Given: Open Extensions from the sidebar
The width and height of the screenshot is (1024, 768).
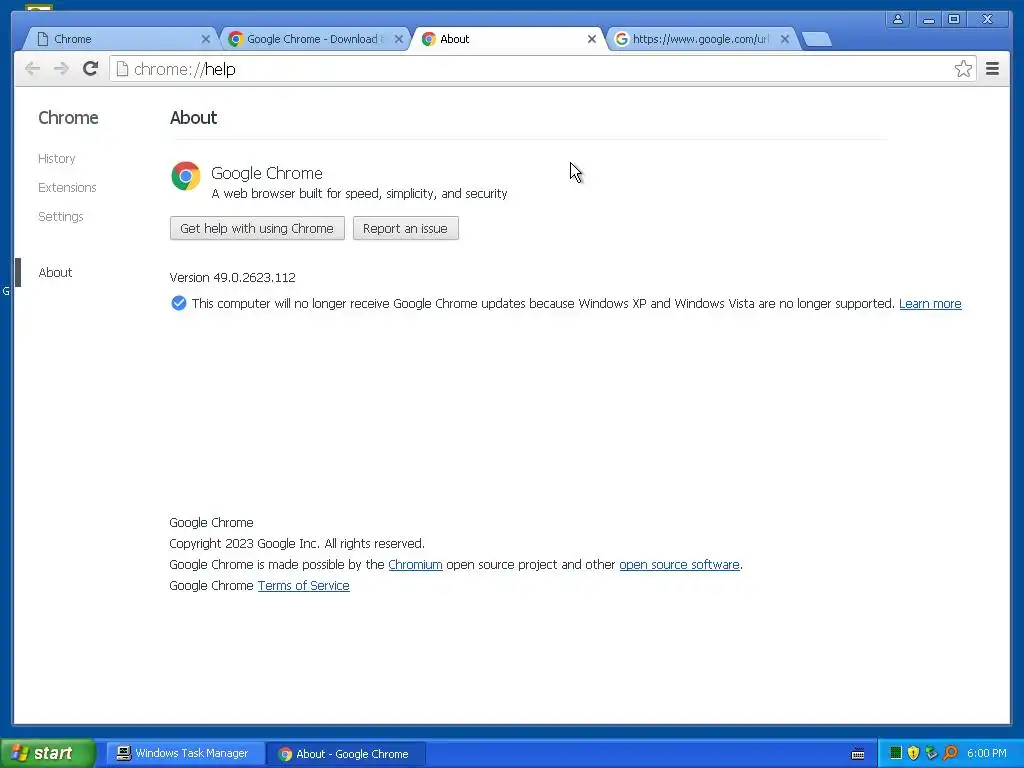Looking at the screenshot, I should [x=67, y=187].
